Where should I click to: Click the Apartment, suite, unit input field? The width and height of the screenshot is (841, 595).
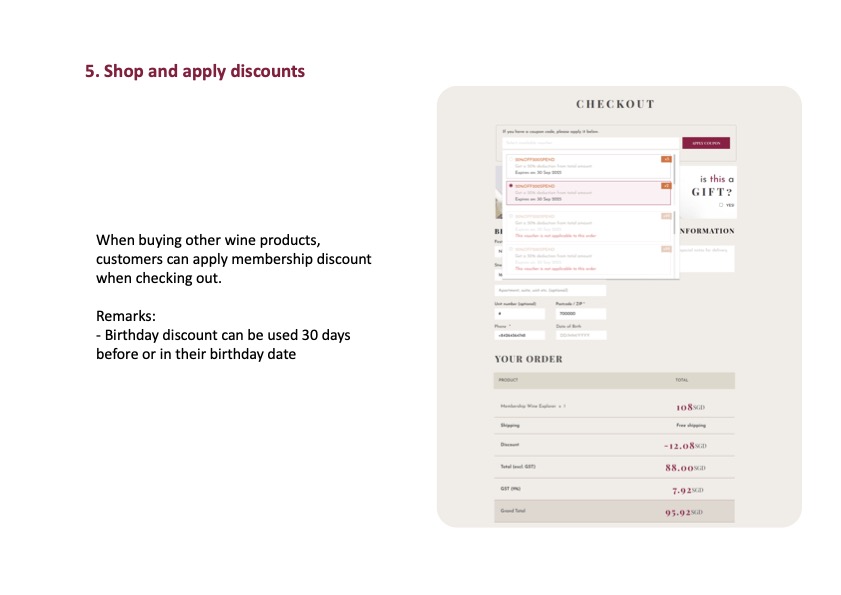point(550,290)
